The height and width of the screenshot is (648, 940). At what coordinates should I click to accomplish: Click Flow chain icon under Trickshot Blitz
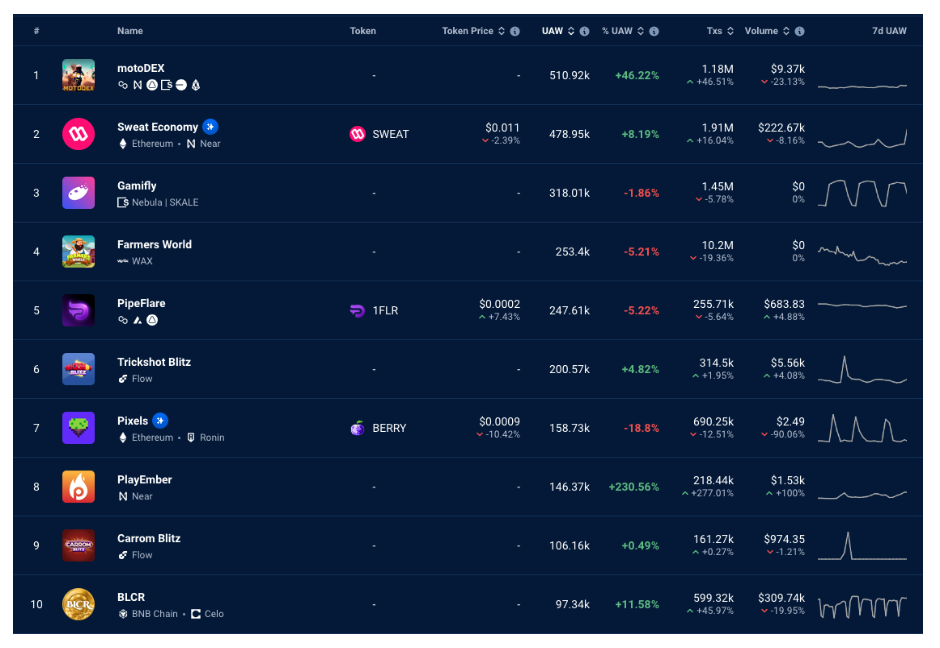[x=123, y=379]
